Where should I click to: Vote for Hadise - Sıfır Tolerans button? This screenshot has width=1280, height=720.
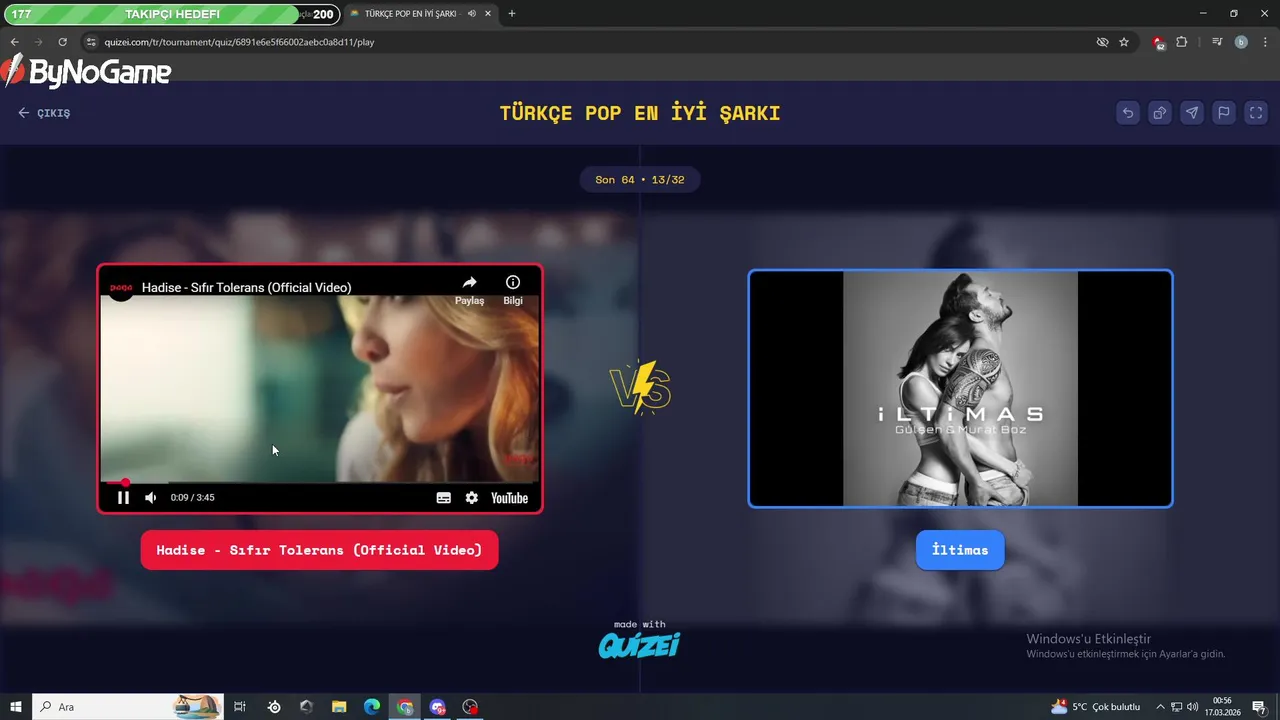pos(319,550)
